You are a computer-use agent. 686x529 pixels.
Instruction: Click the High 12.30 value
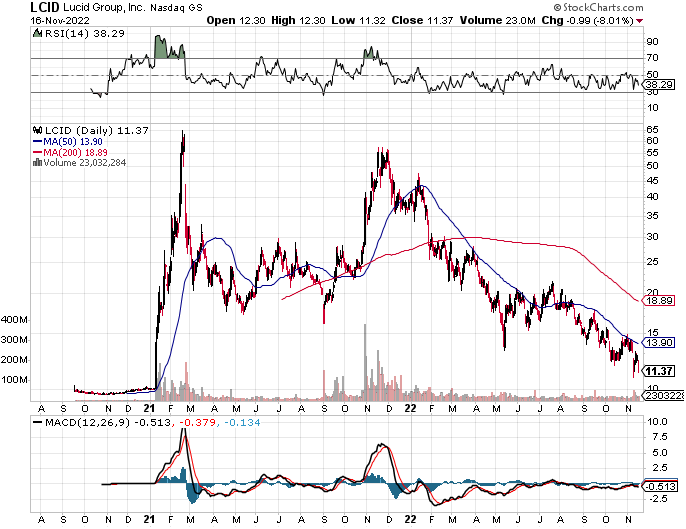click(x=298, y=21)
